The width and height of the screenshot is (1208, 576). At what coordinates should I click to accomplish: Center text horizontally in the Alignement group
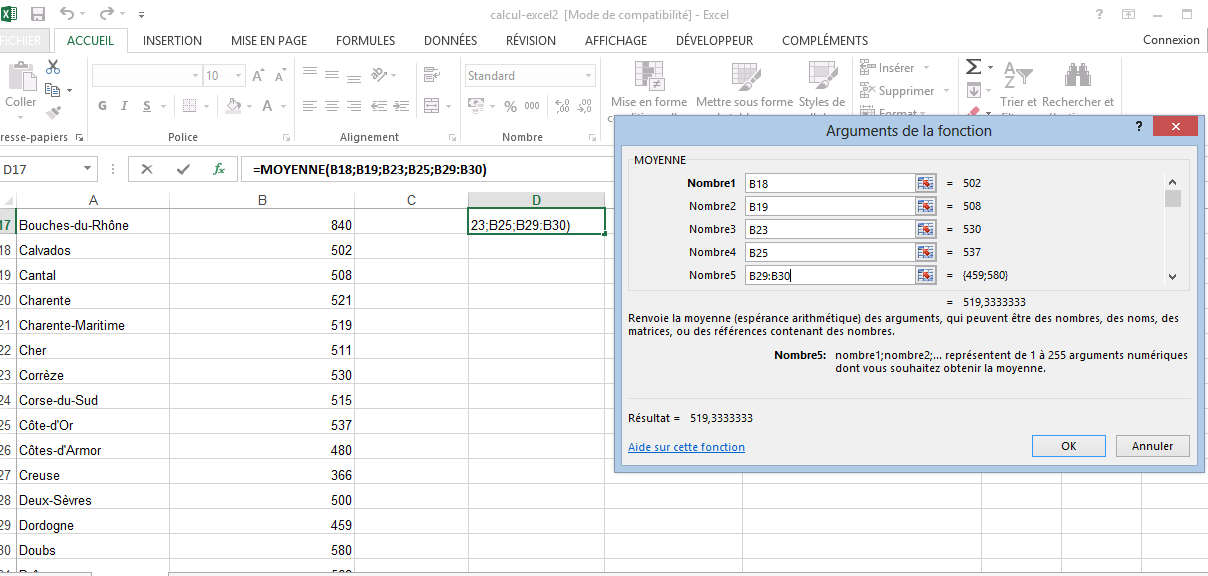click(332, 106)
